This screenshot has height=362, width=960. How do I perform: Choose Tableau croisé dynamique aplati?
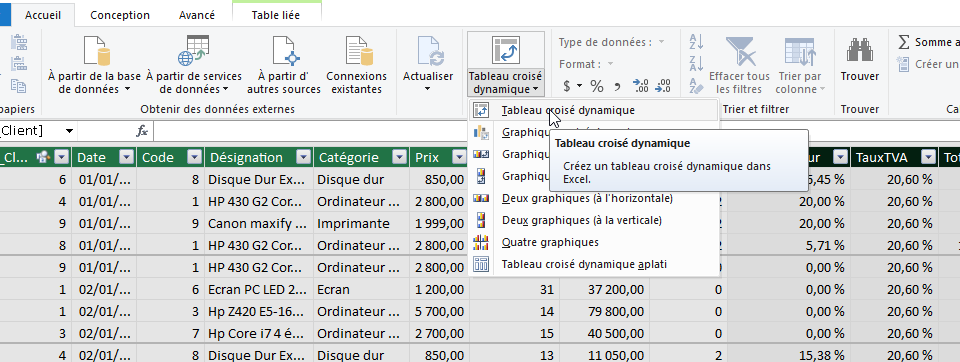(x=584, y=264)
